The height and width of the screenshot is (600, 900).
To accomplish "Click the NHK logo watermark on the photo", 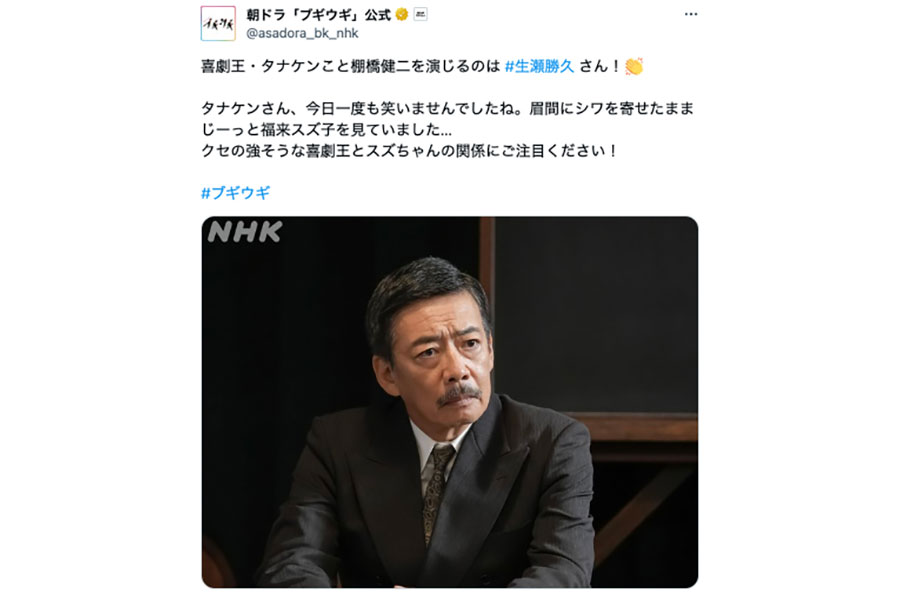I will coord(245,232).
